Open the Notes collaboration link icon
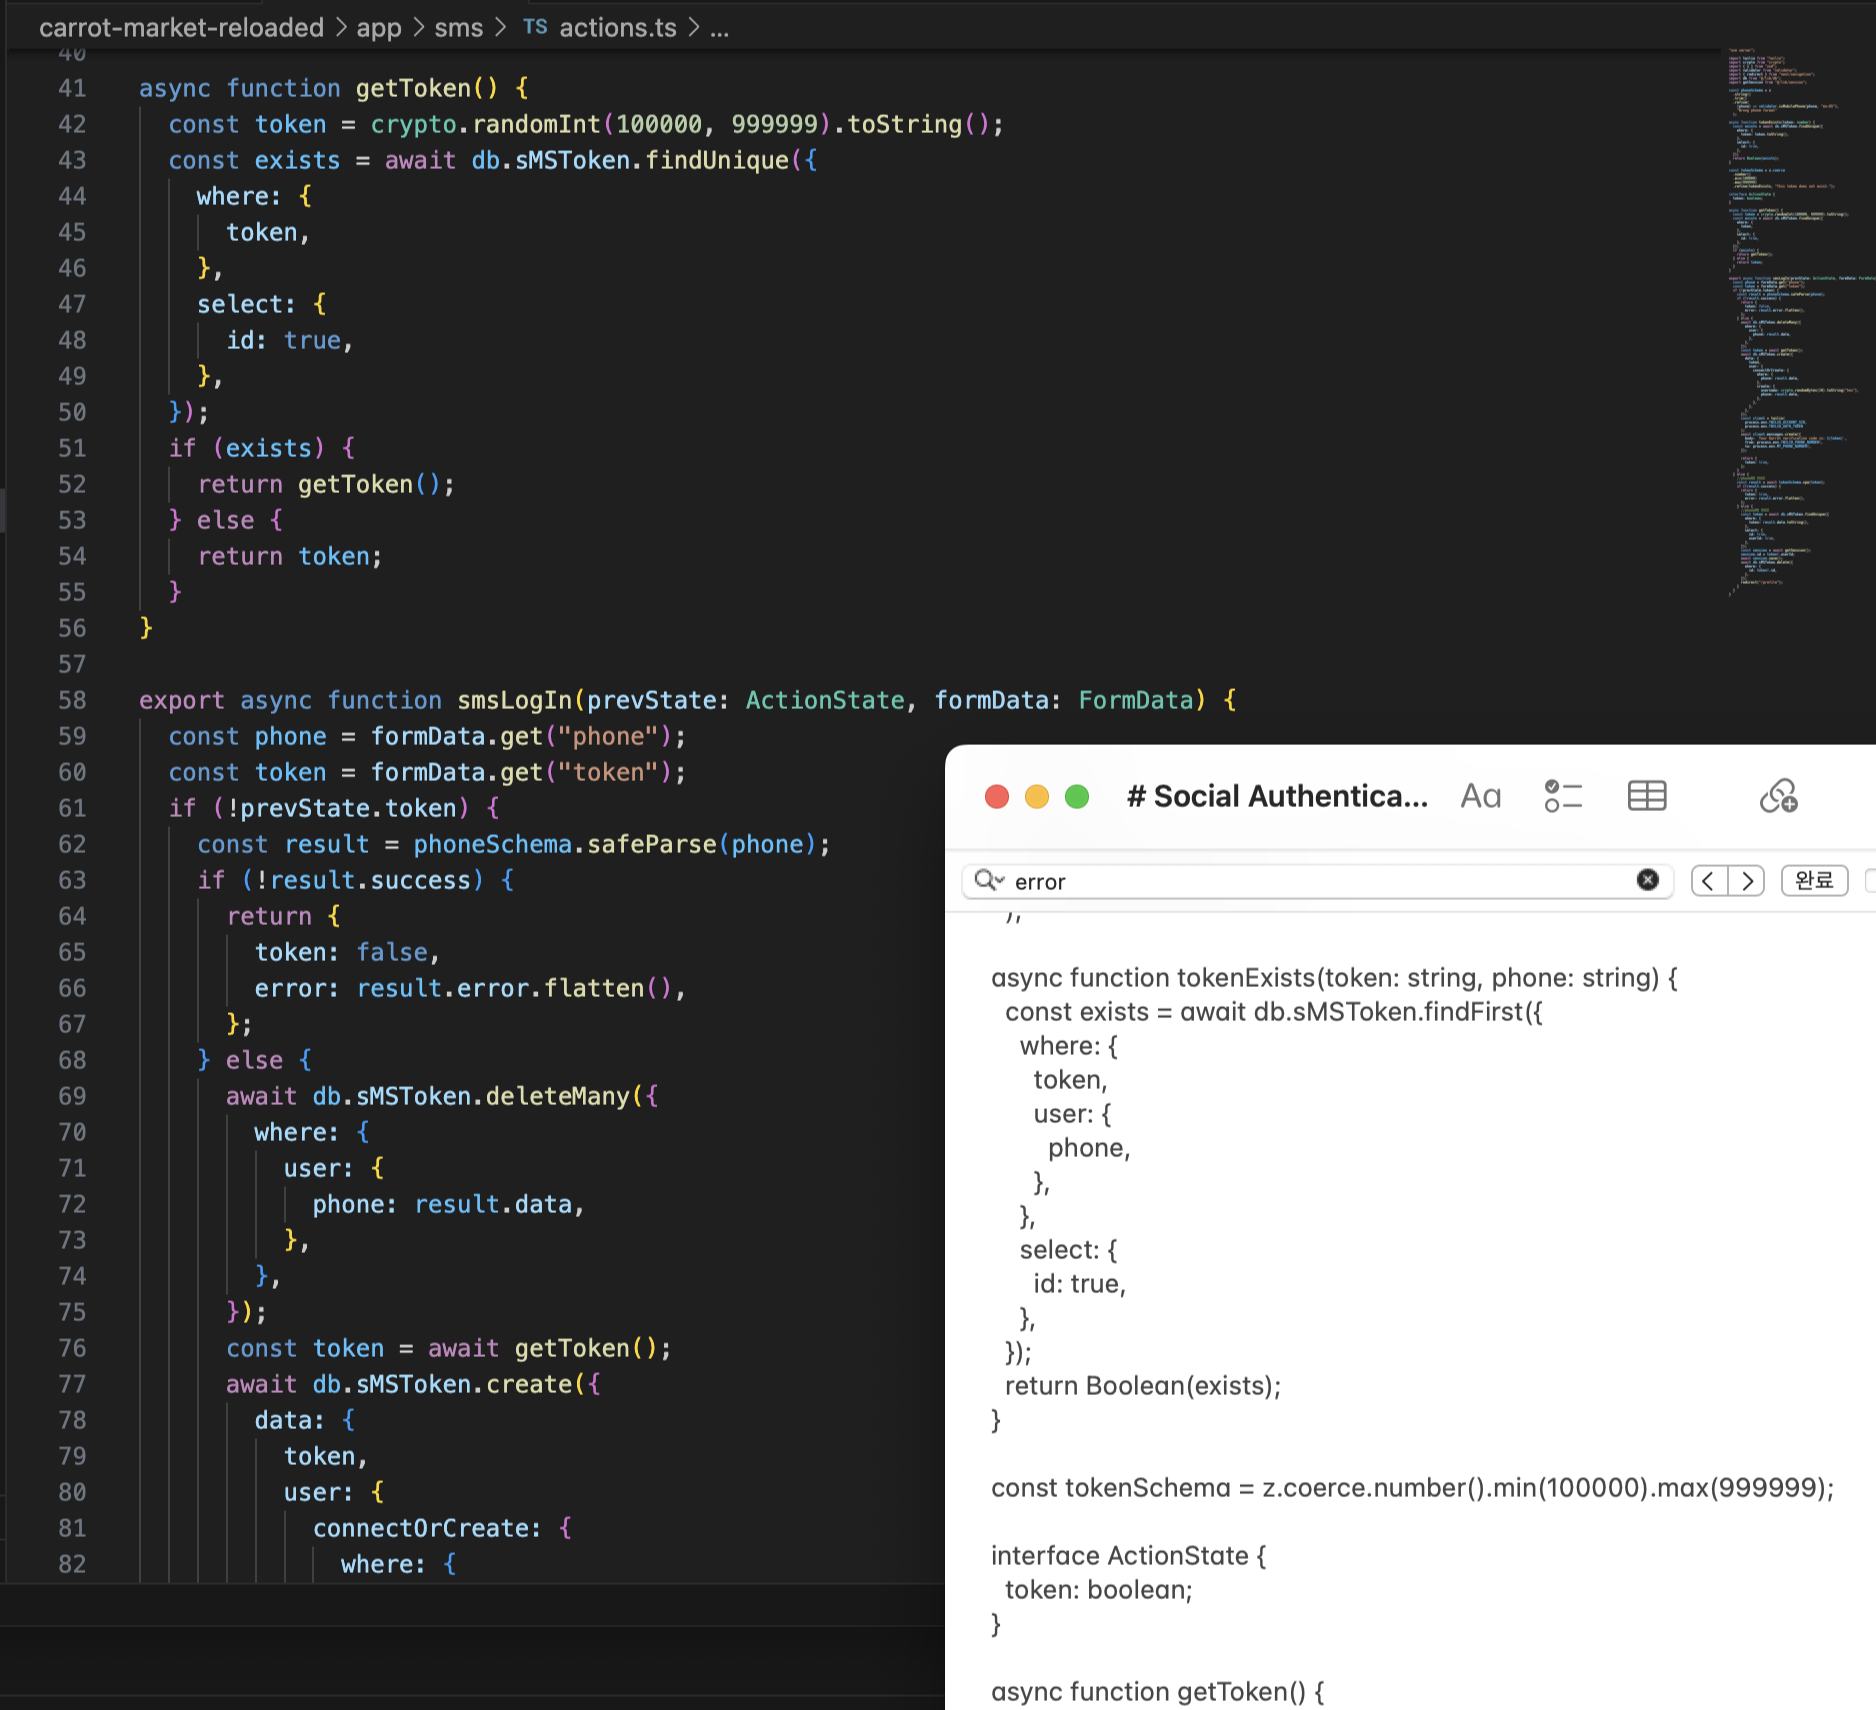 [1779, 796]
